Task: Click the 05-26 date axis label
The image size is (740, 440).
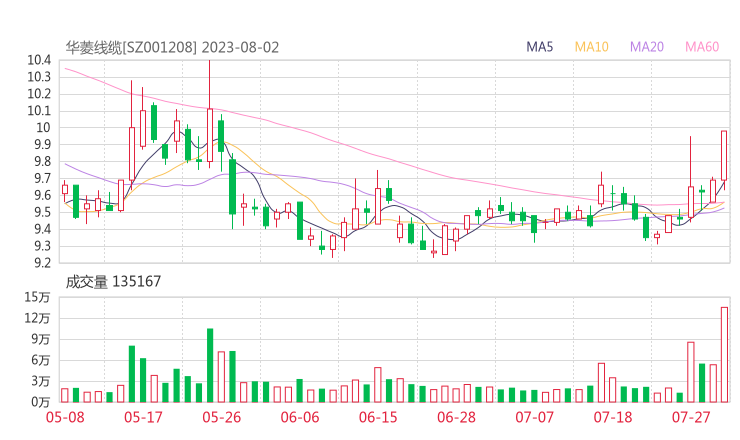Action: (221, 417)
